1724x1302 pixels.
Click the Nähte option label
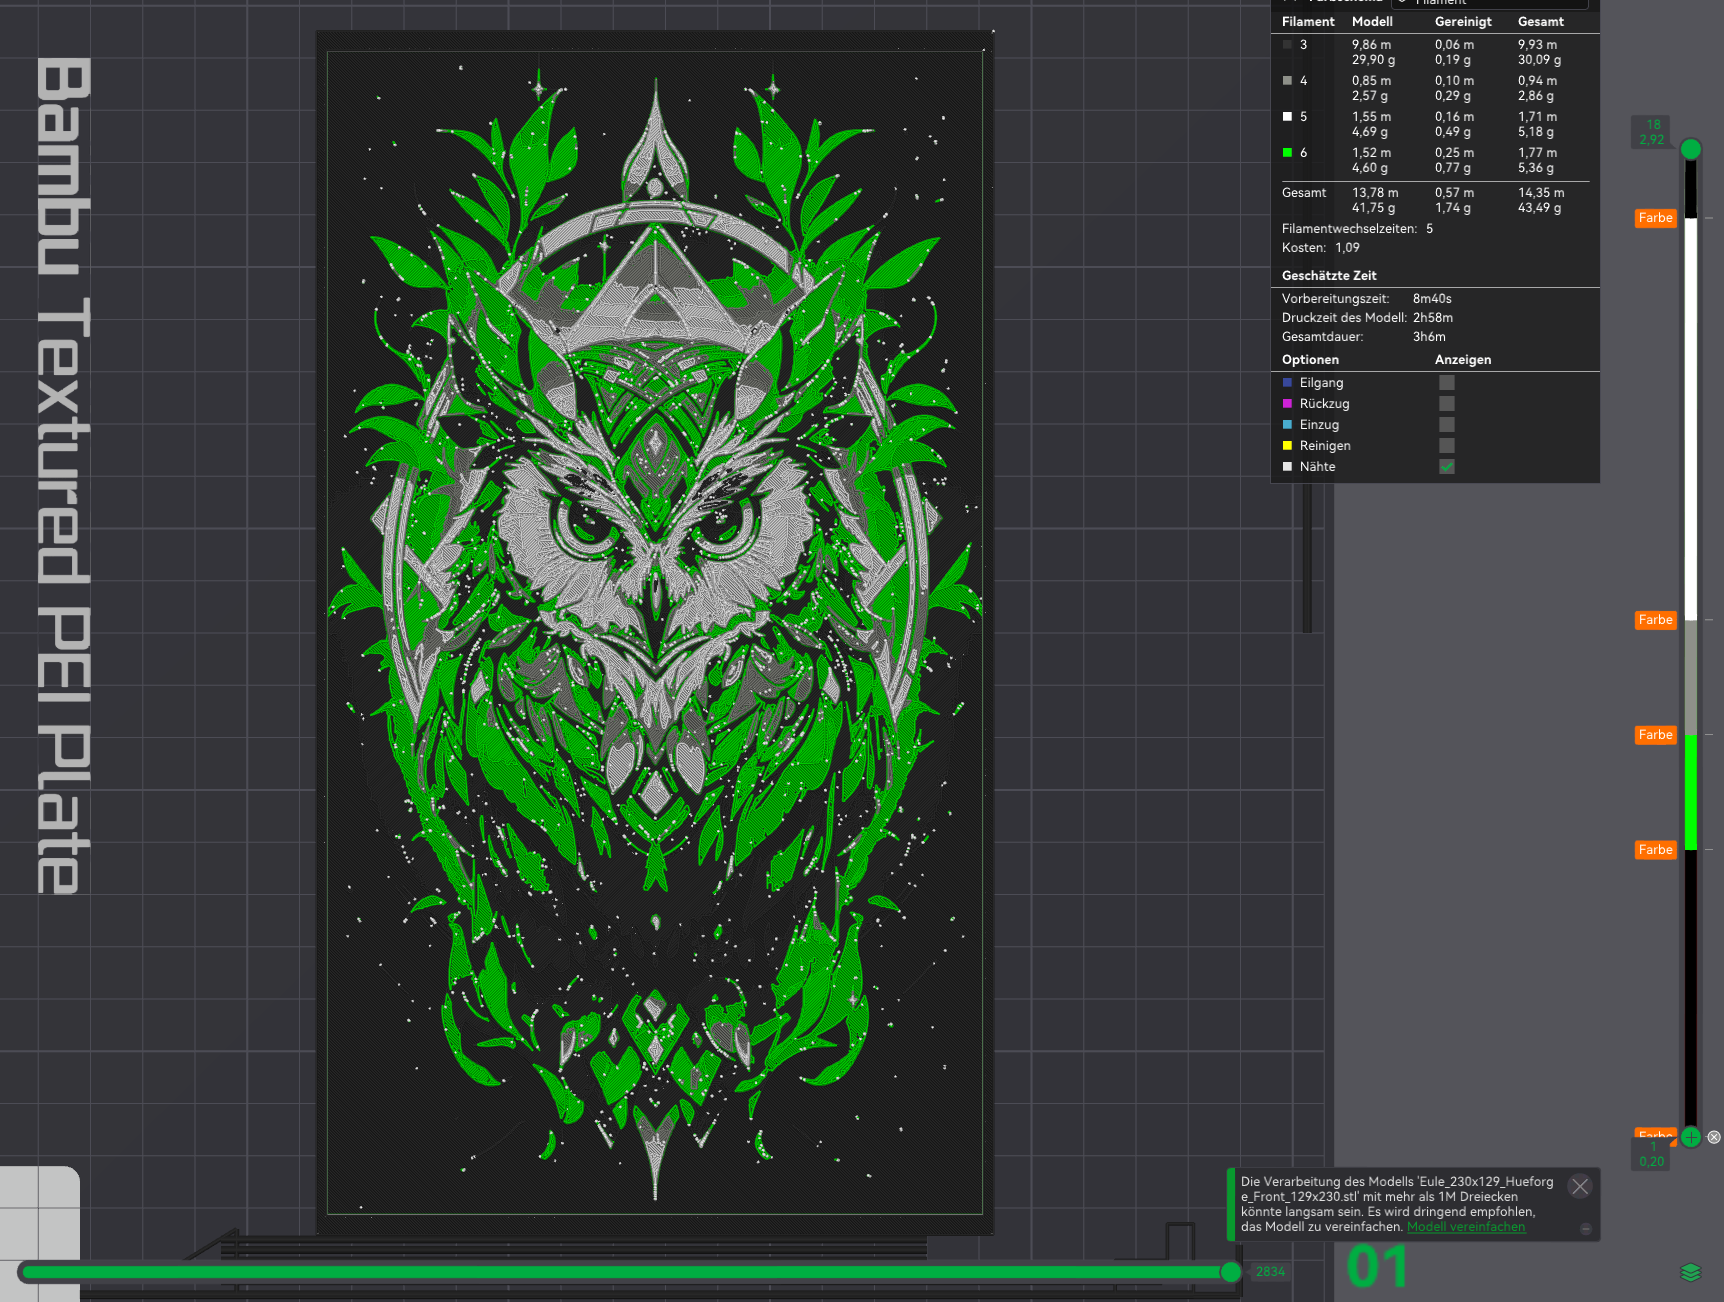tap(1317, 467)
